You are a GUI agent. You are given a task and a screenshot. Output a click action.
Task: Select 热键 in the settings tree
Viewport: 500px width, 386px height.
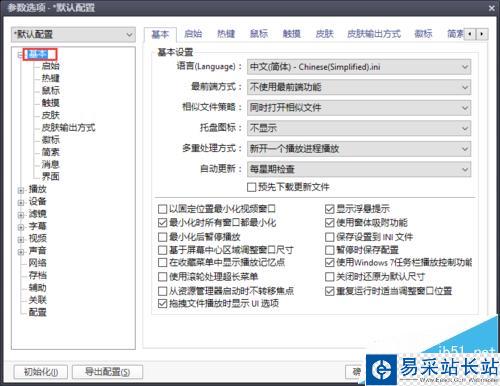(x=50, y=78)
